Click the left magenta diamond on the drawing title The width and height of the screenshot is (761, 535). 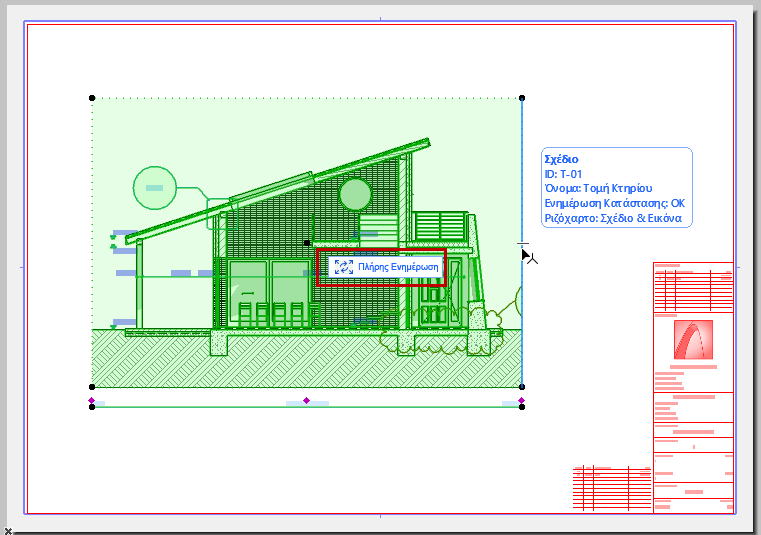92,401
